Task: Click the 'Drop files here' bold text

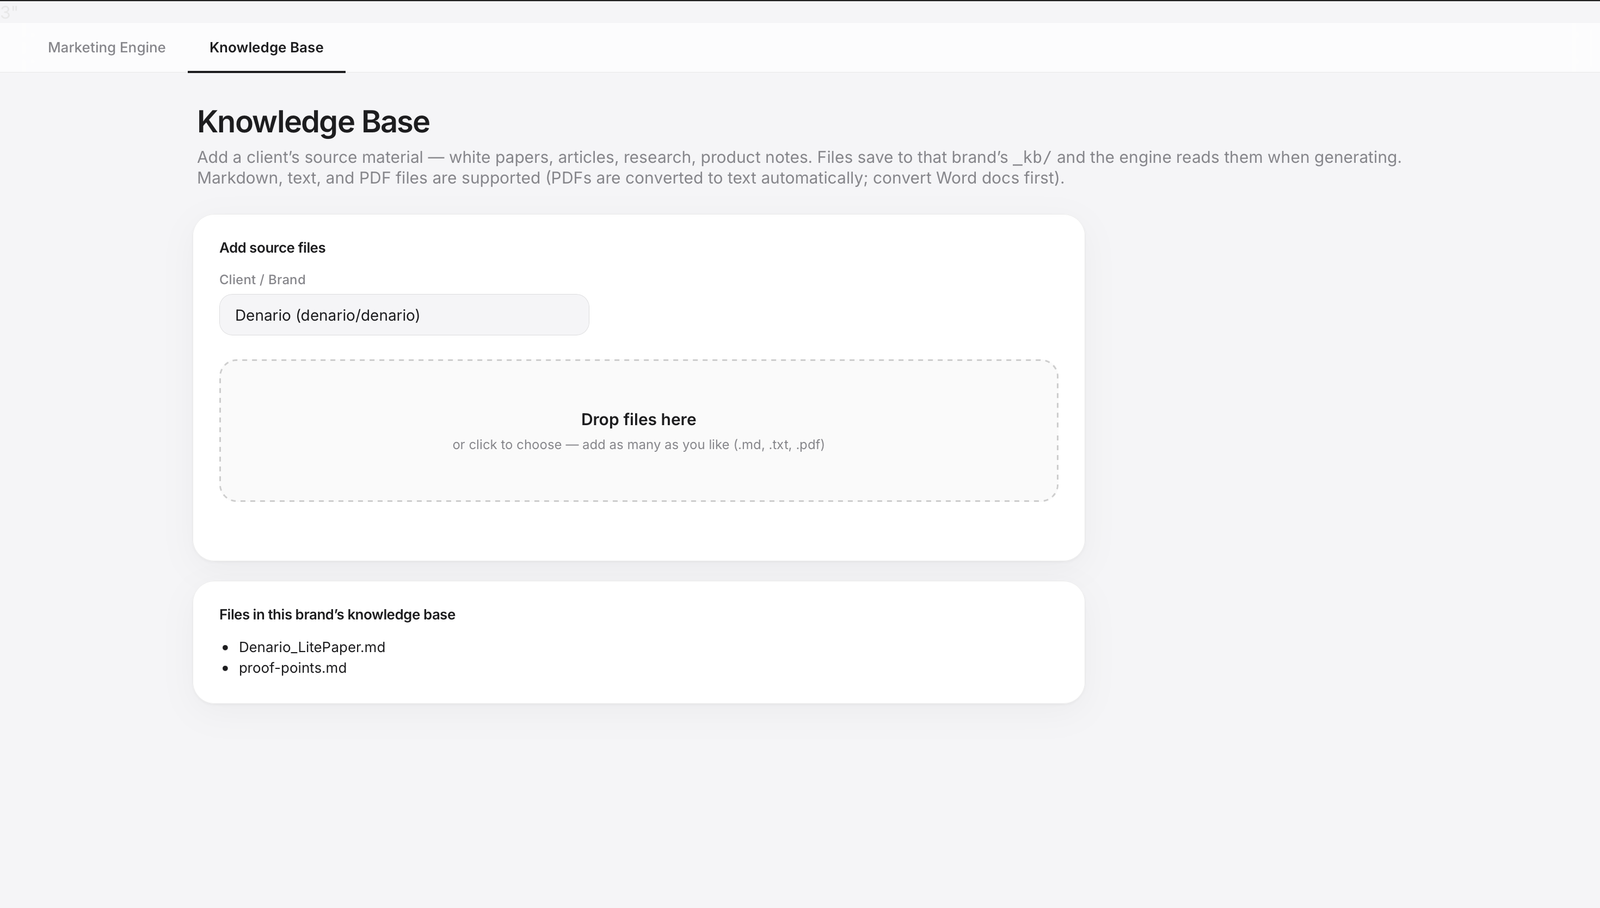Action: click(638, 420)
